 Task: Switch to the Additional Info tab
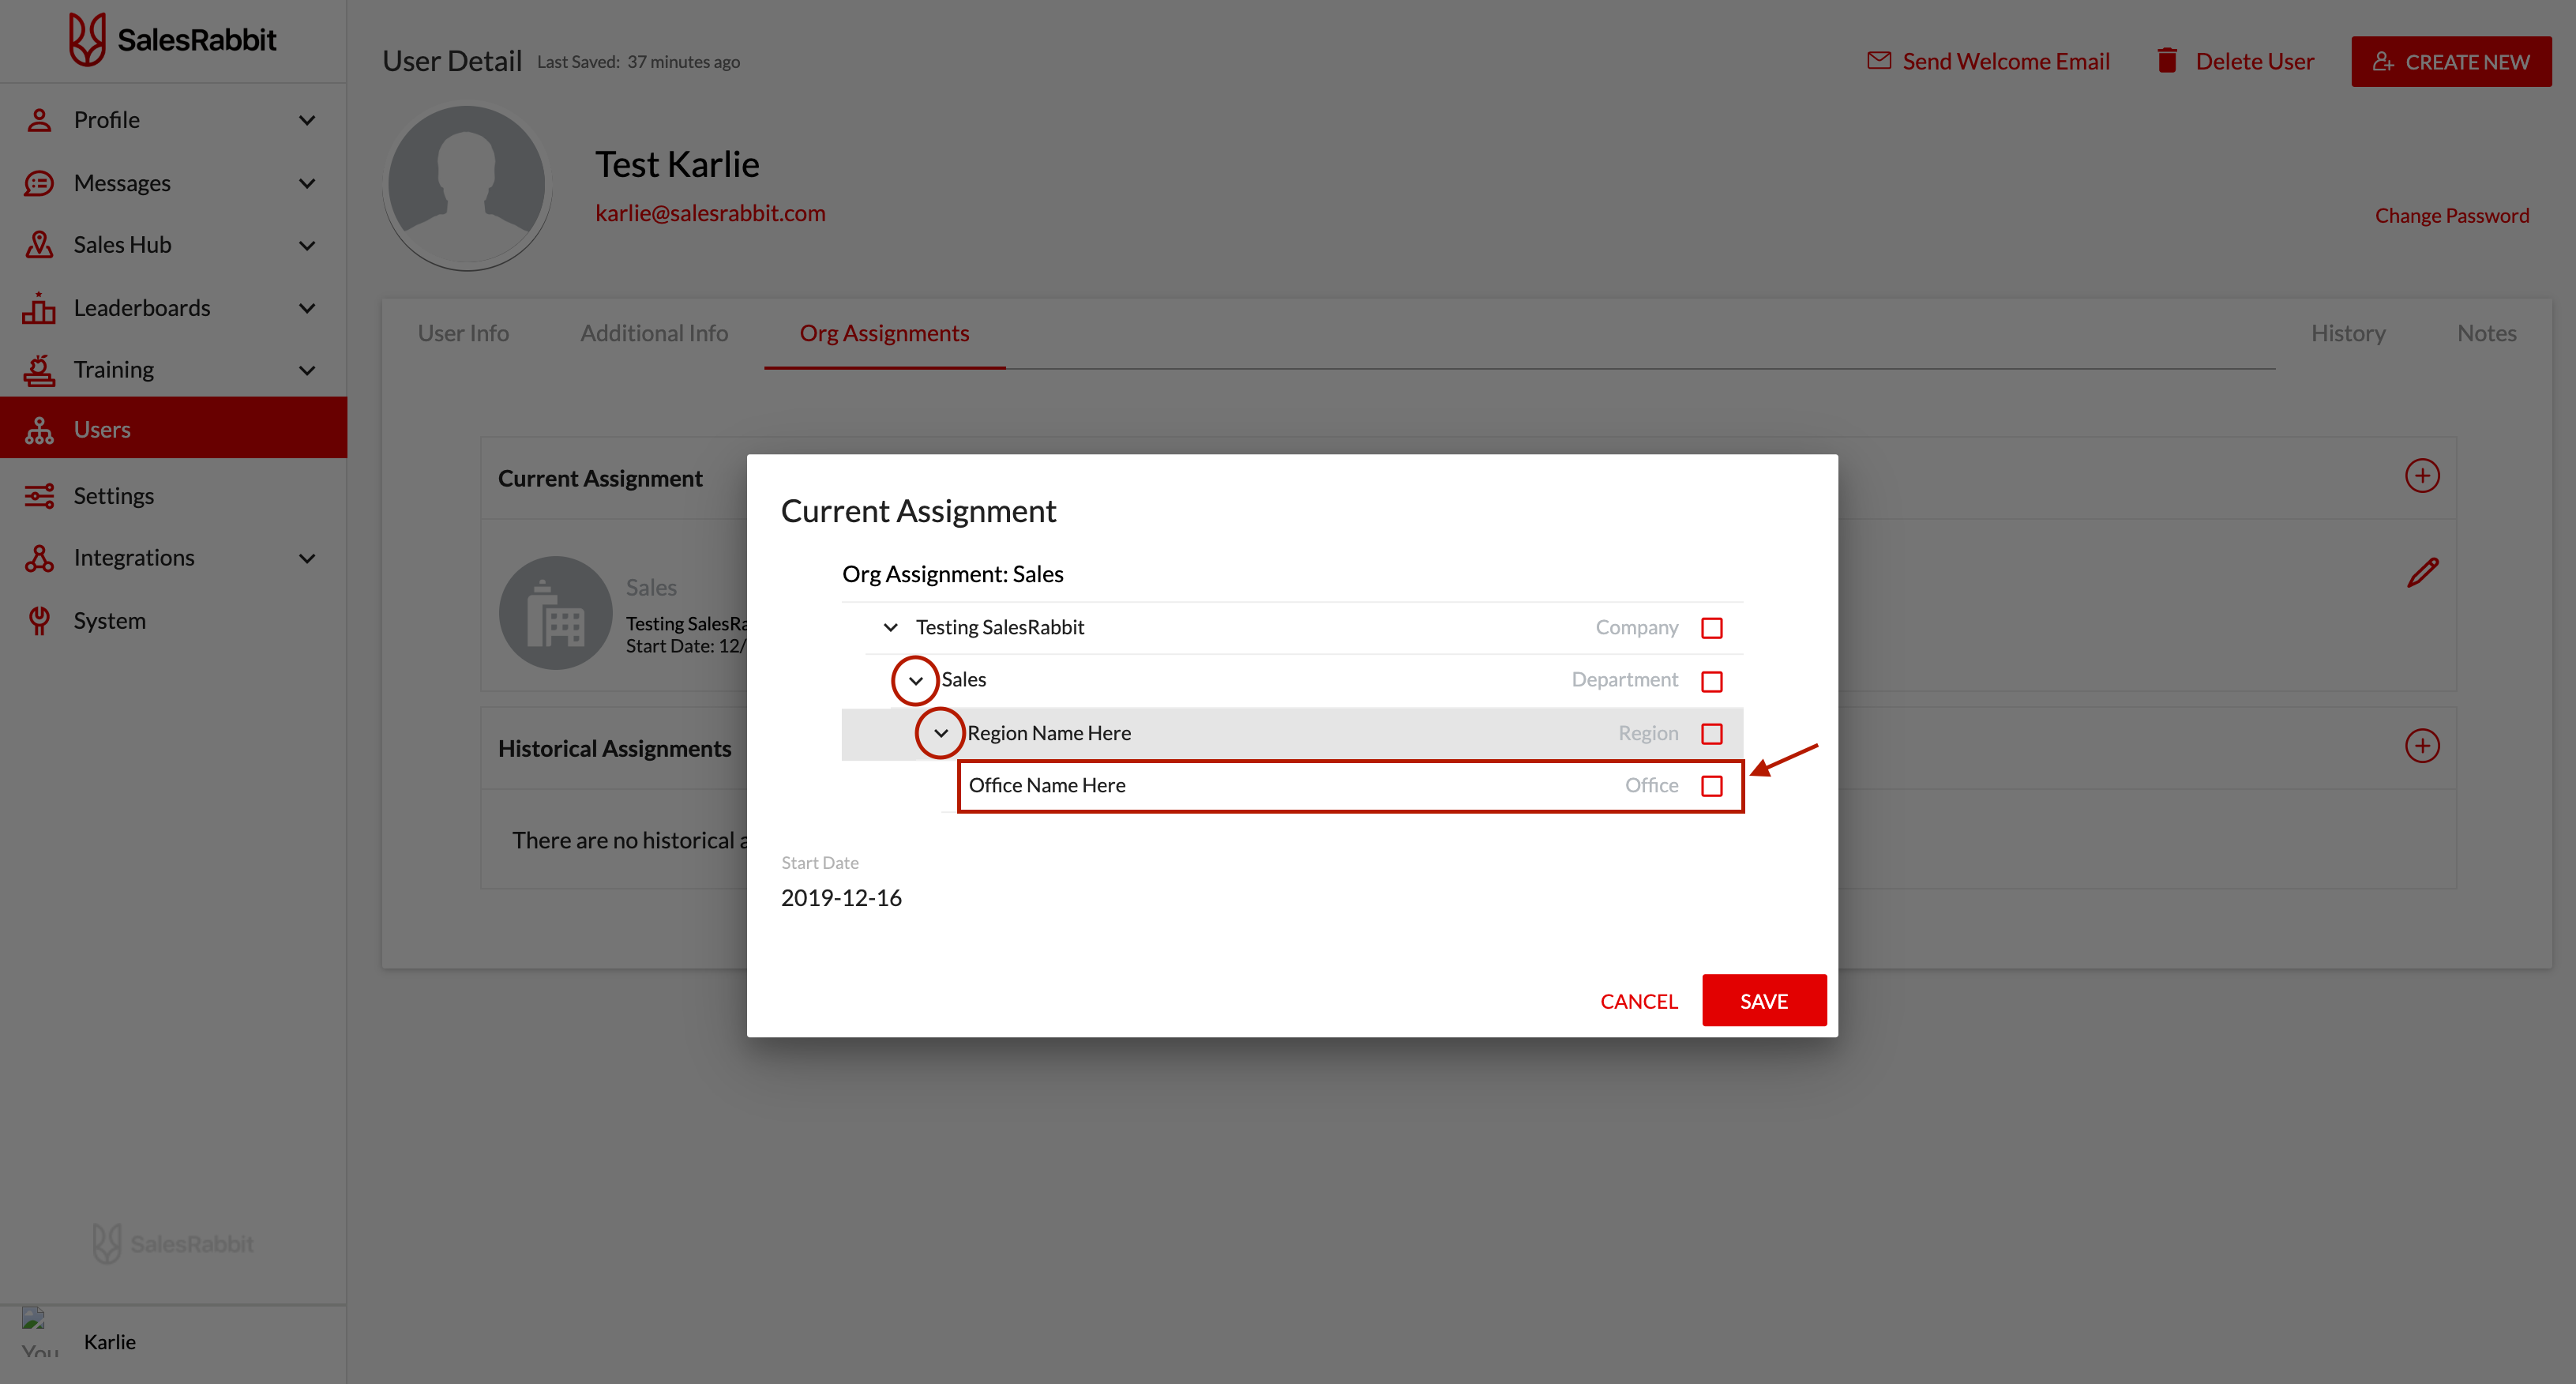point(654,333)
